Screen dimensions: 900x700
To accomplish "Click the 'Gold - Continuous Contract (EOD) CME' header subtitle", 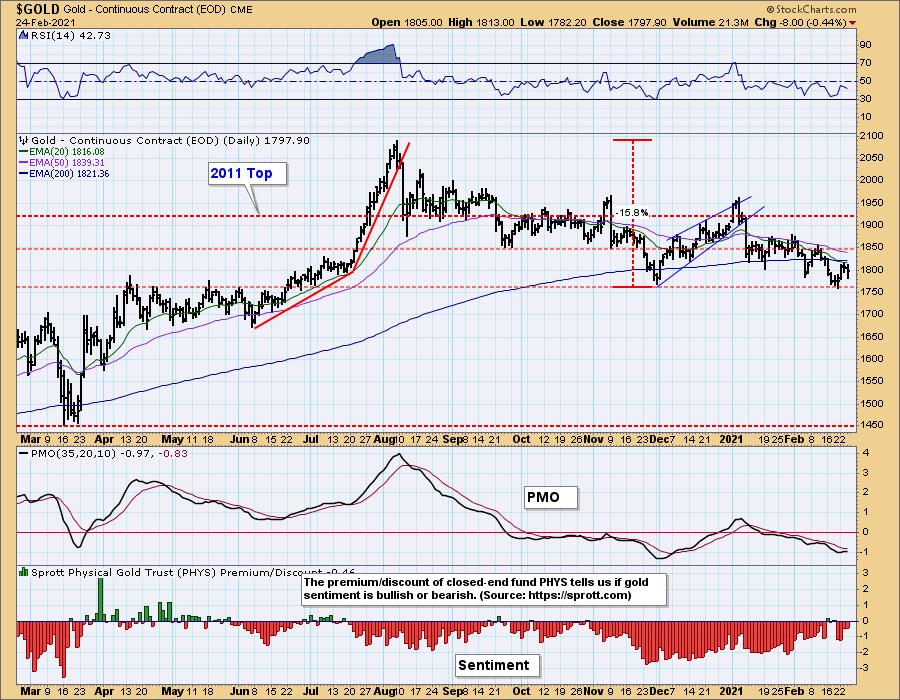I will pyautogui.click(x=158, y=9).
